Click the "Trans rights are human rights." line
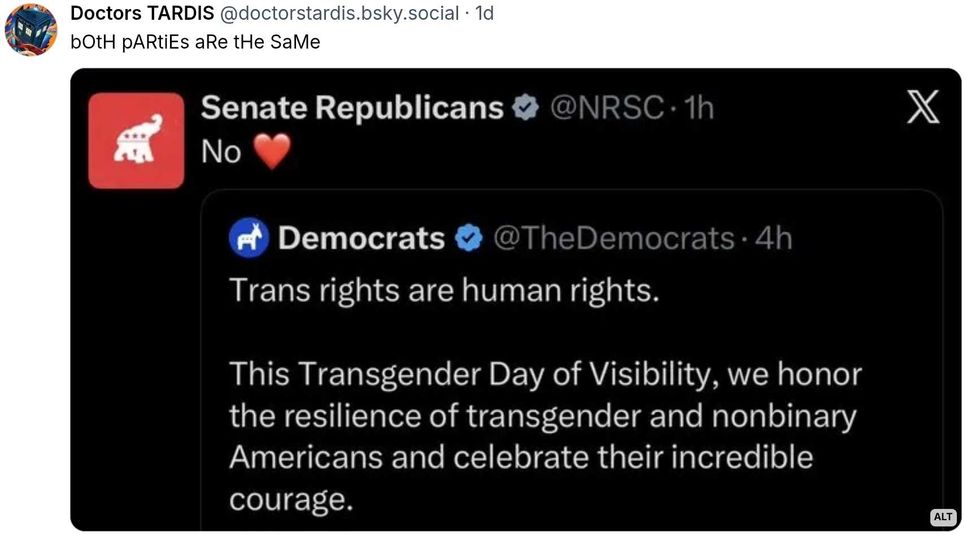Viewport: 980px width, 540px height. [x=445, y=290]
